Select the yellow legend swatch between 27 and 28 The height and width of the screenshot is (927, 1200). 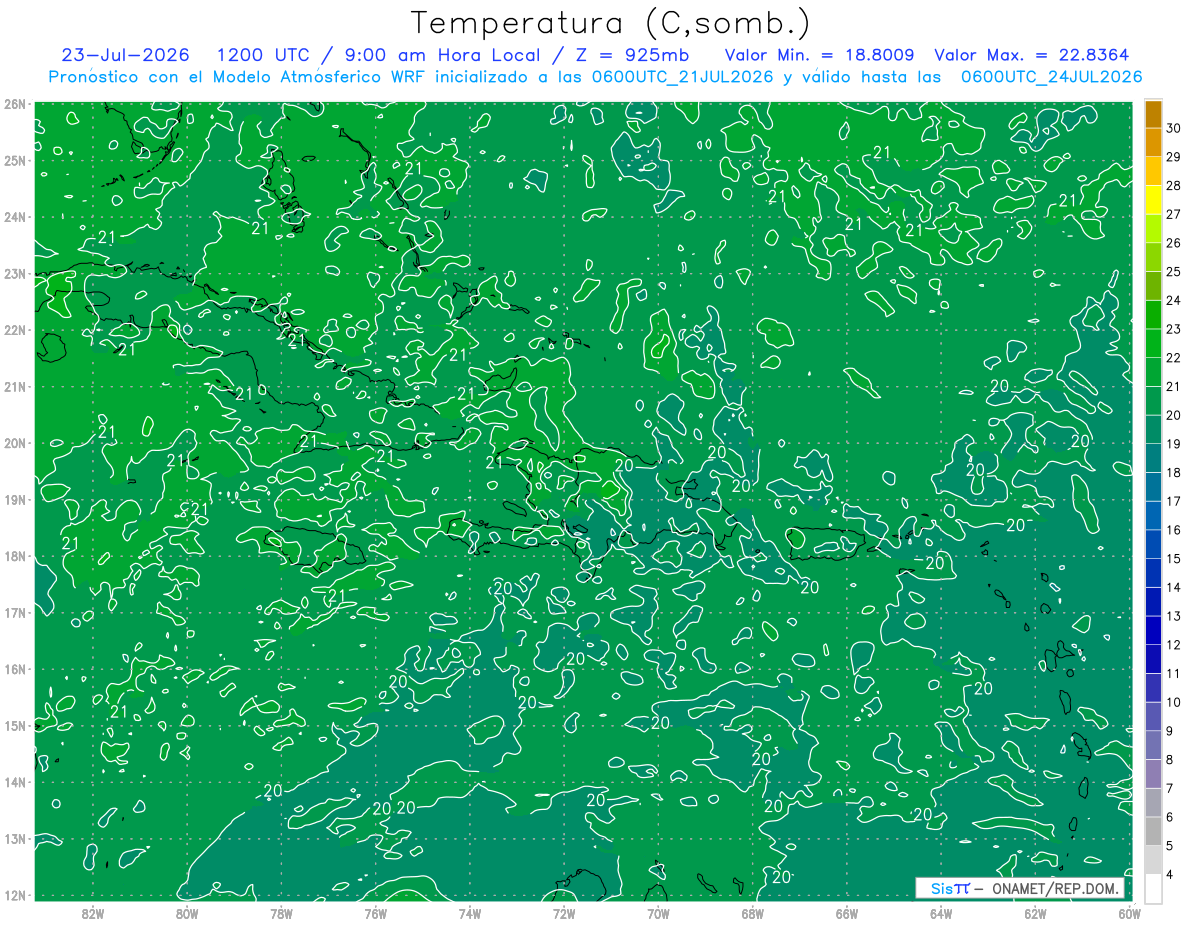[1153, 200]
